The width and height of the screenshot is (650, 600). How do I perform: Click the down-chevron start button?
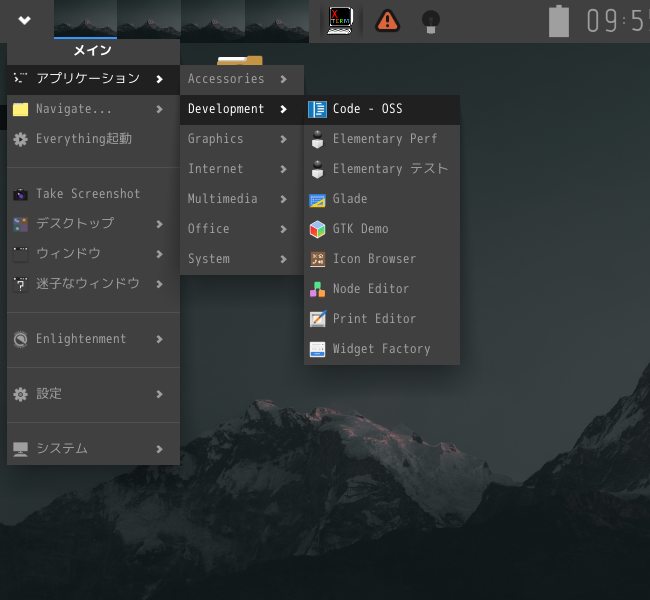24,20
